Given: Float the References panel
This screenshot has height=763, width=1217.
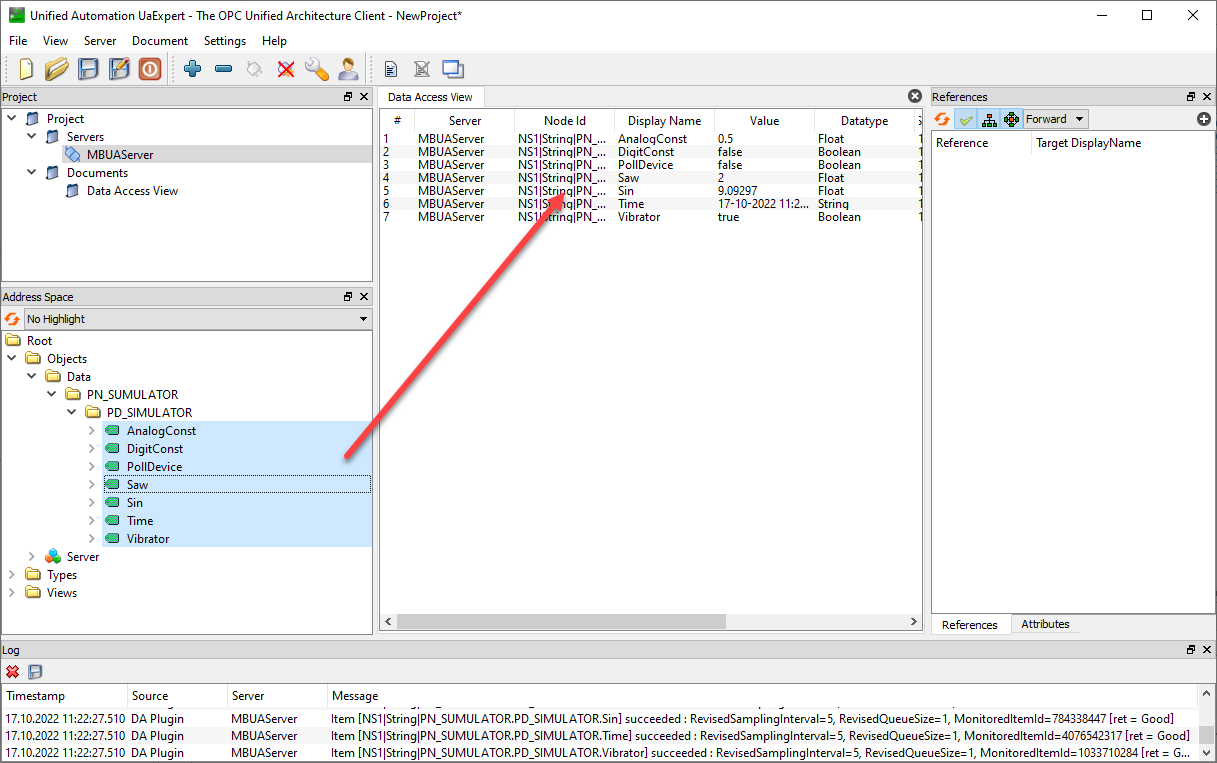Looking at the screenshot, I should click(1191, 97).
